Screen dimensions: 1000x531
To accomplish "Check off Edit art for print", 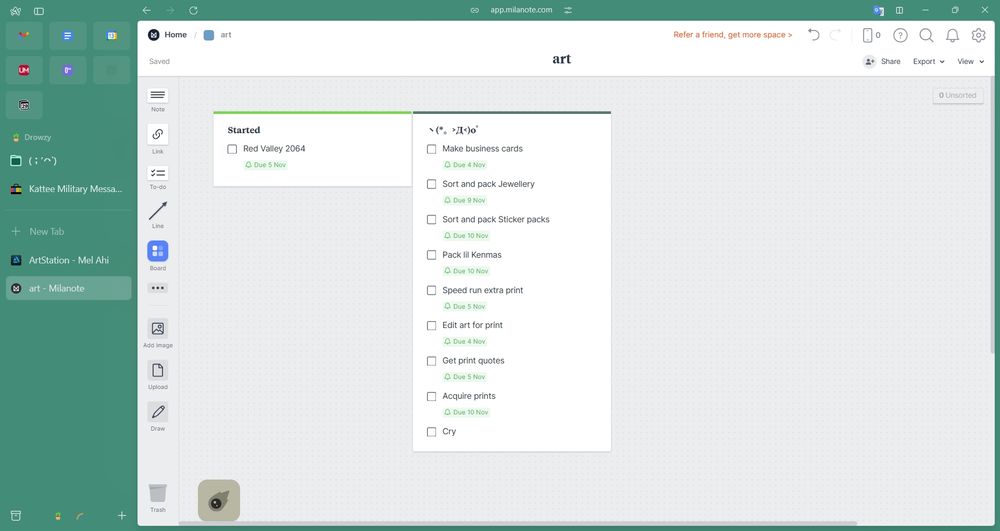I will [432, 326].
